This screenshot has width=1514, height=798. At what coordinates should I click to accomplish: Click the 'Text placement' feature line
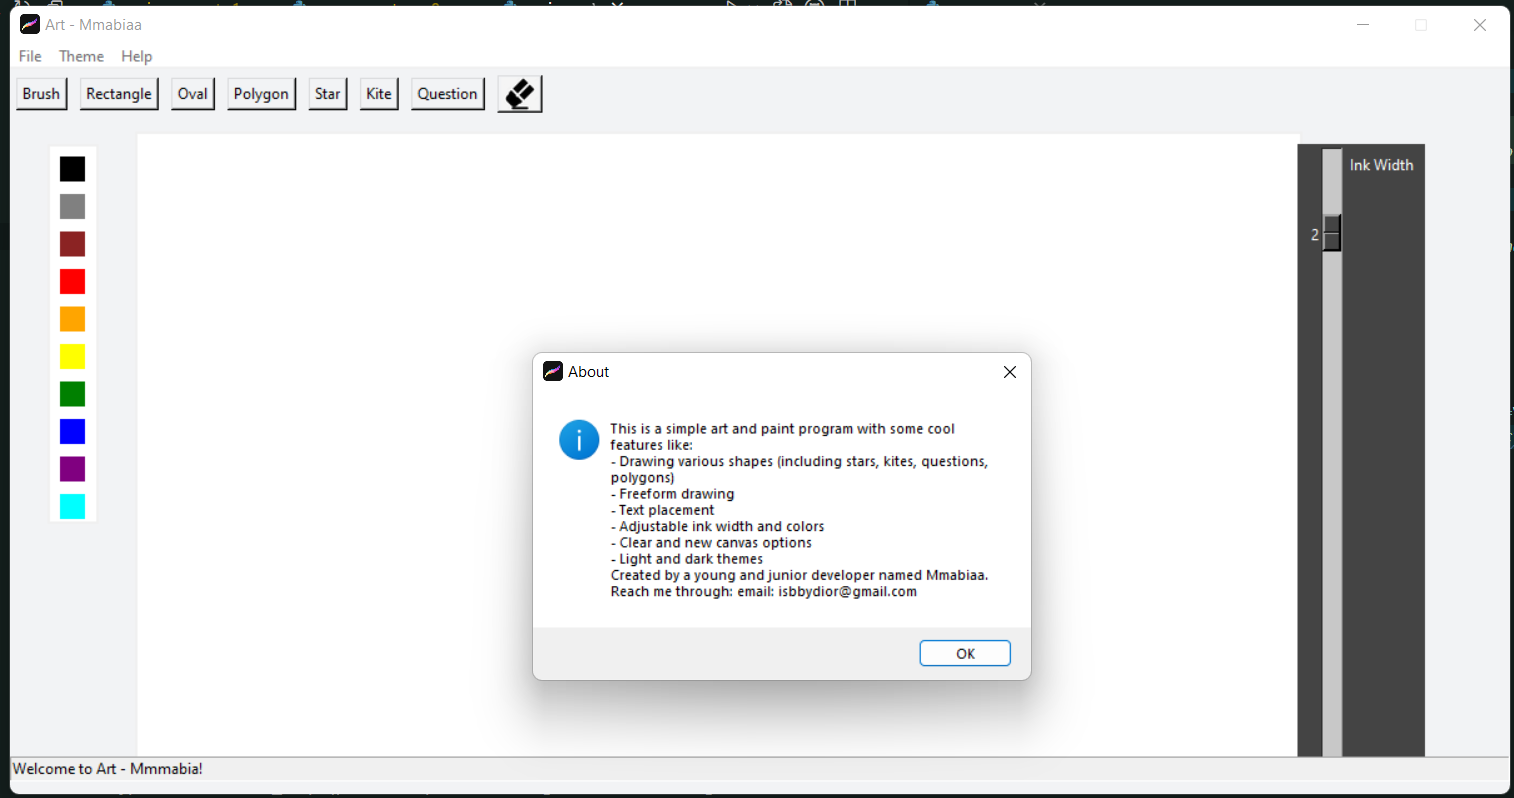[663, 510]
